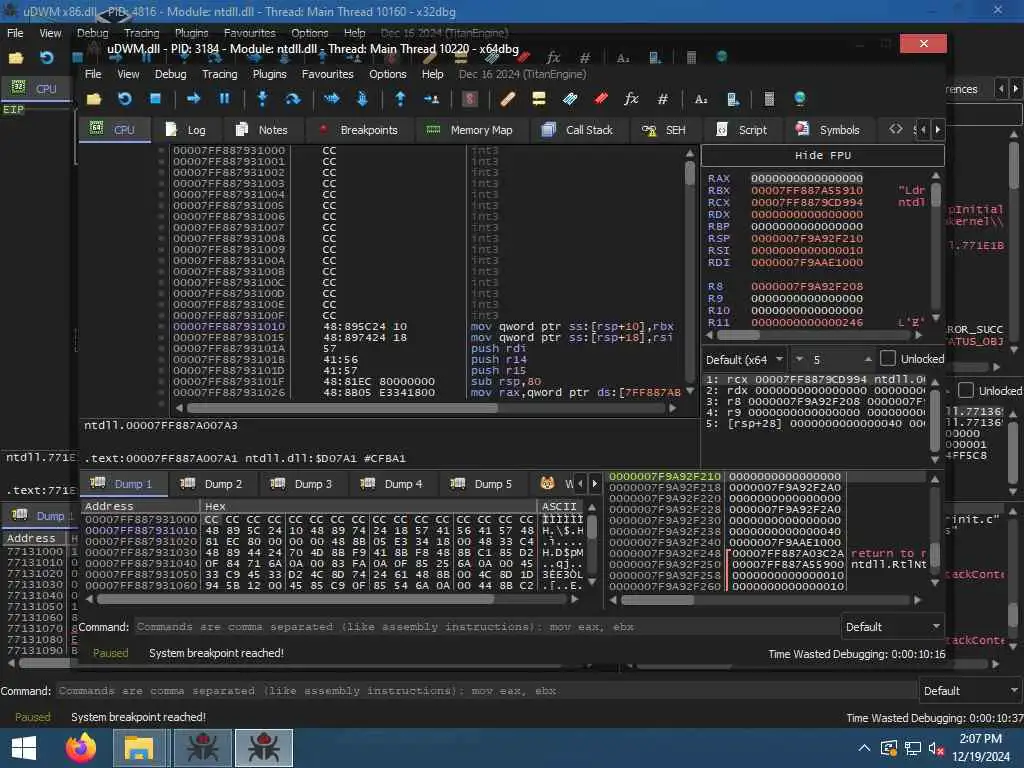Open Default dropdown in x32dbg command bar
Viewport: 1024px width, 768px height.
(970, 691)
